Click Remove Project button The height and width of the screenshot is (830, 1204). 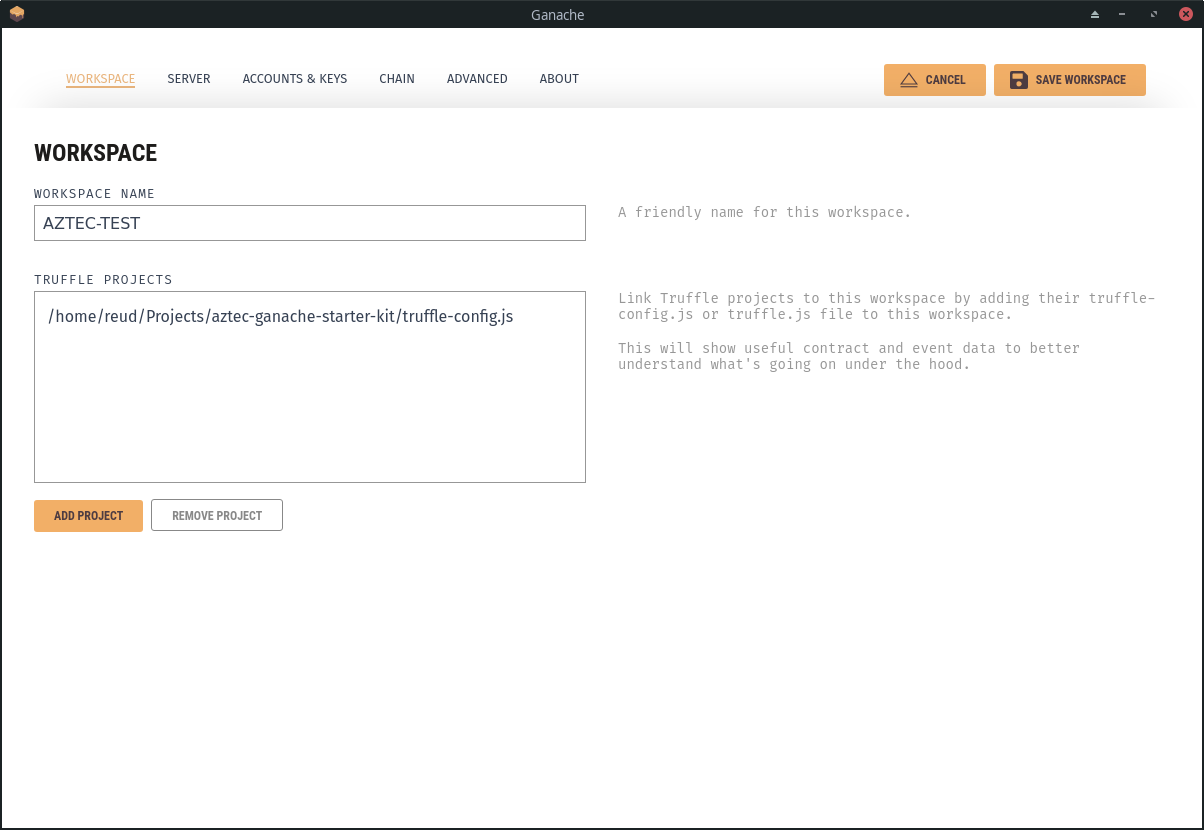(217, 516)
